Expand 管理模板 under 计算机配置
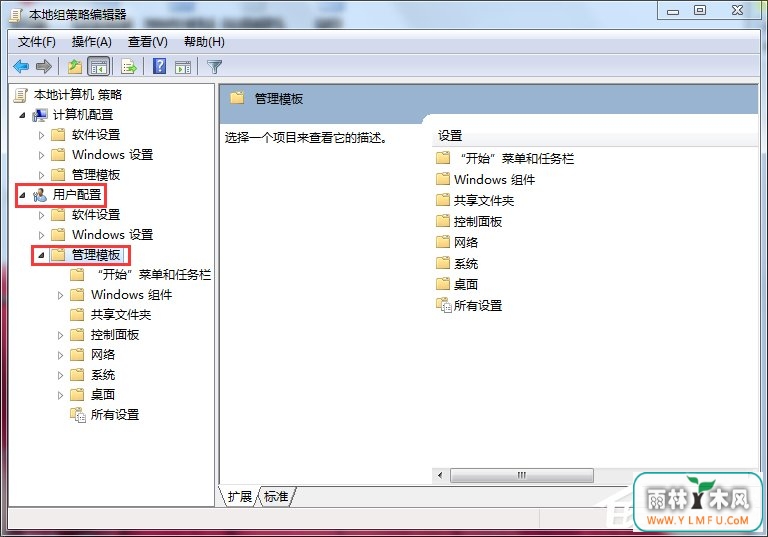 pyautogui.click(x=41, y=175)
